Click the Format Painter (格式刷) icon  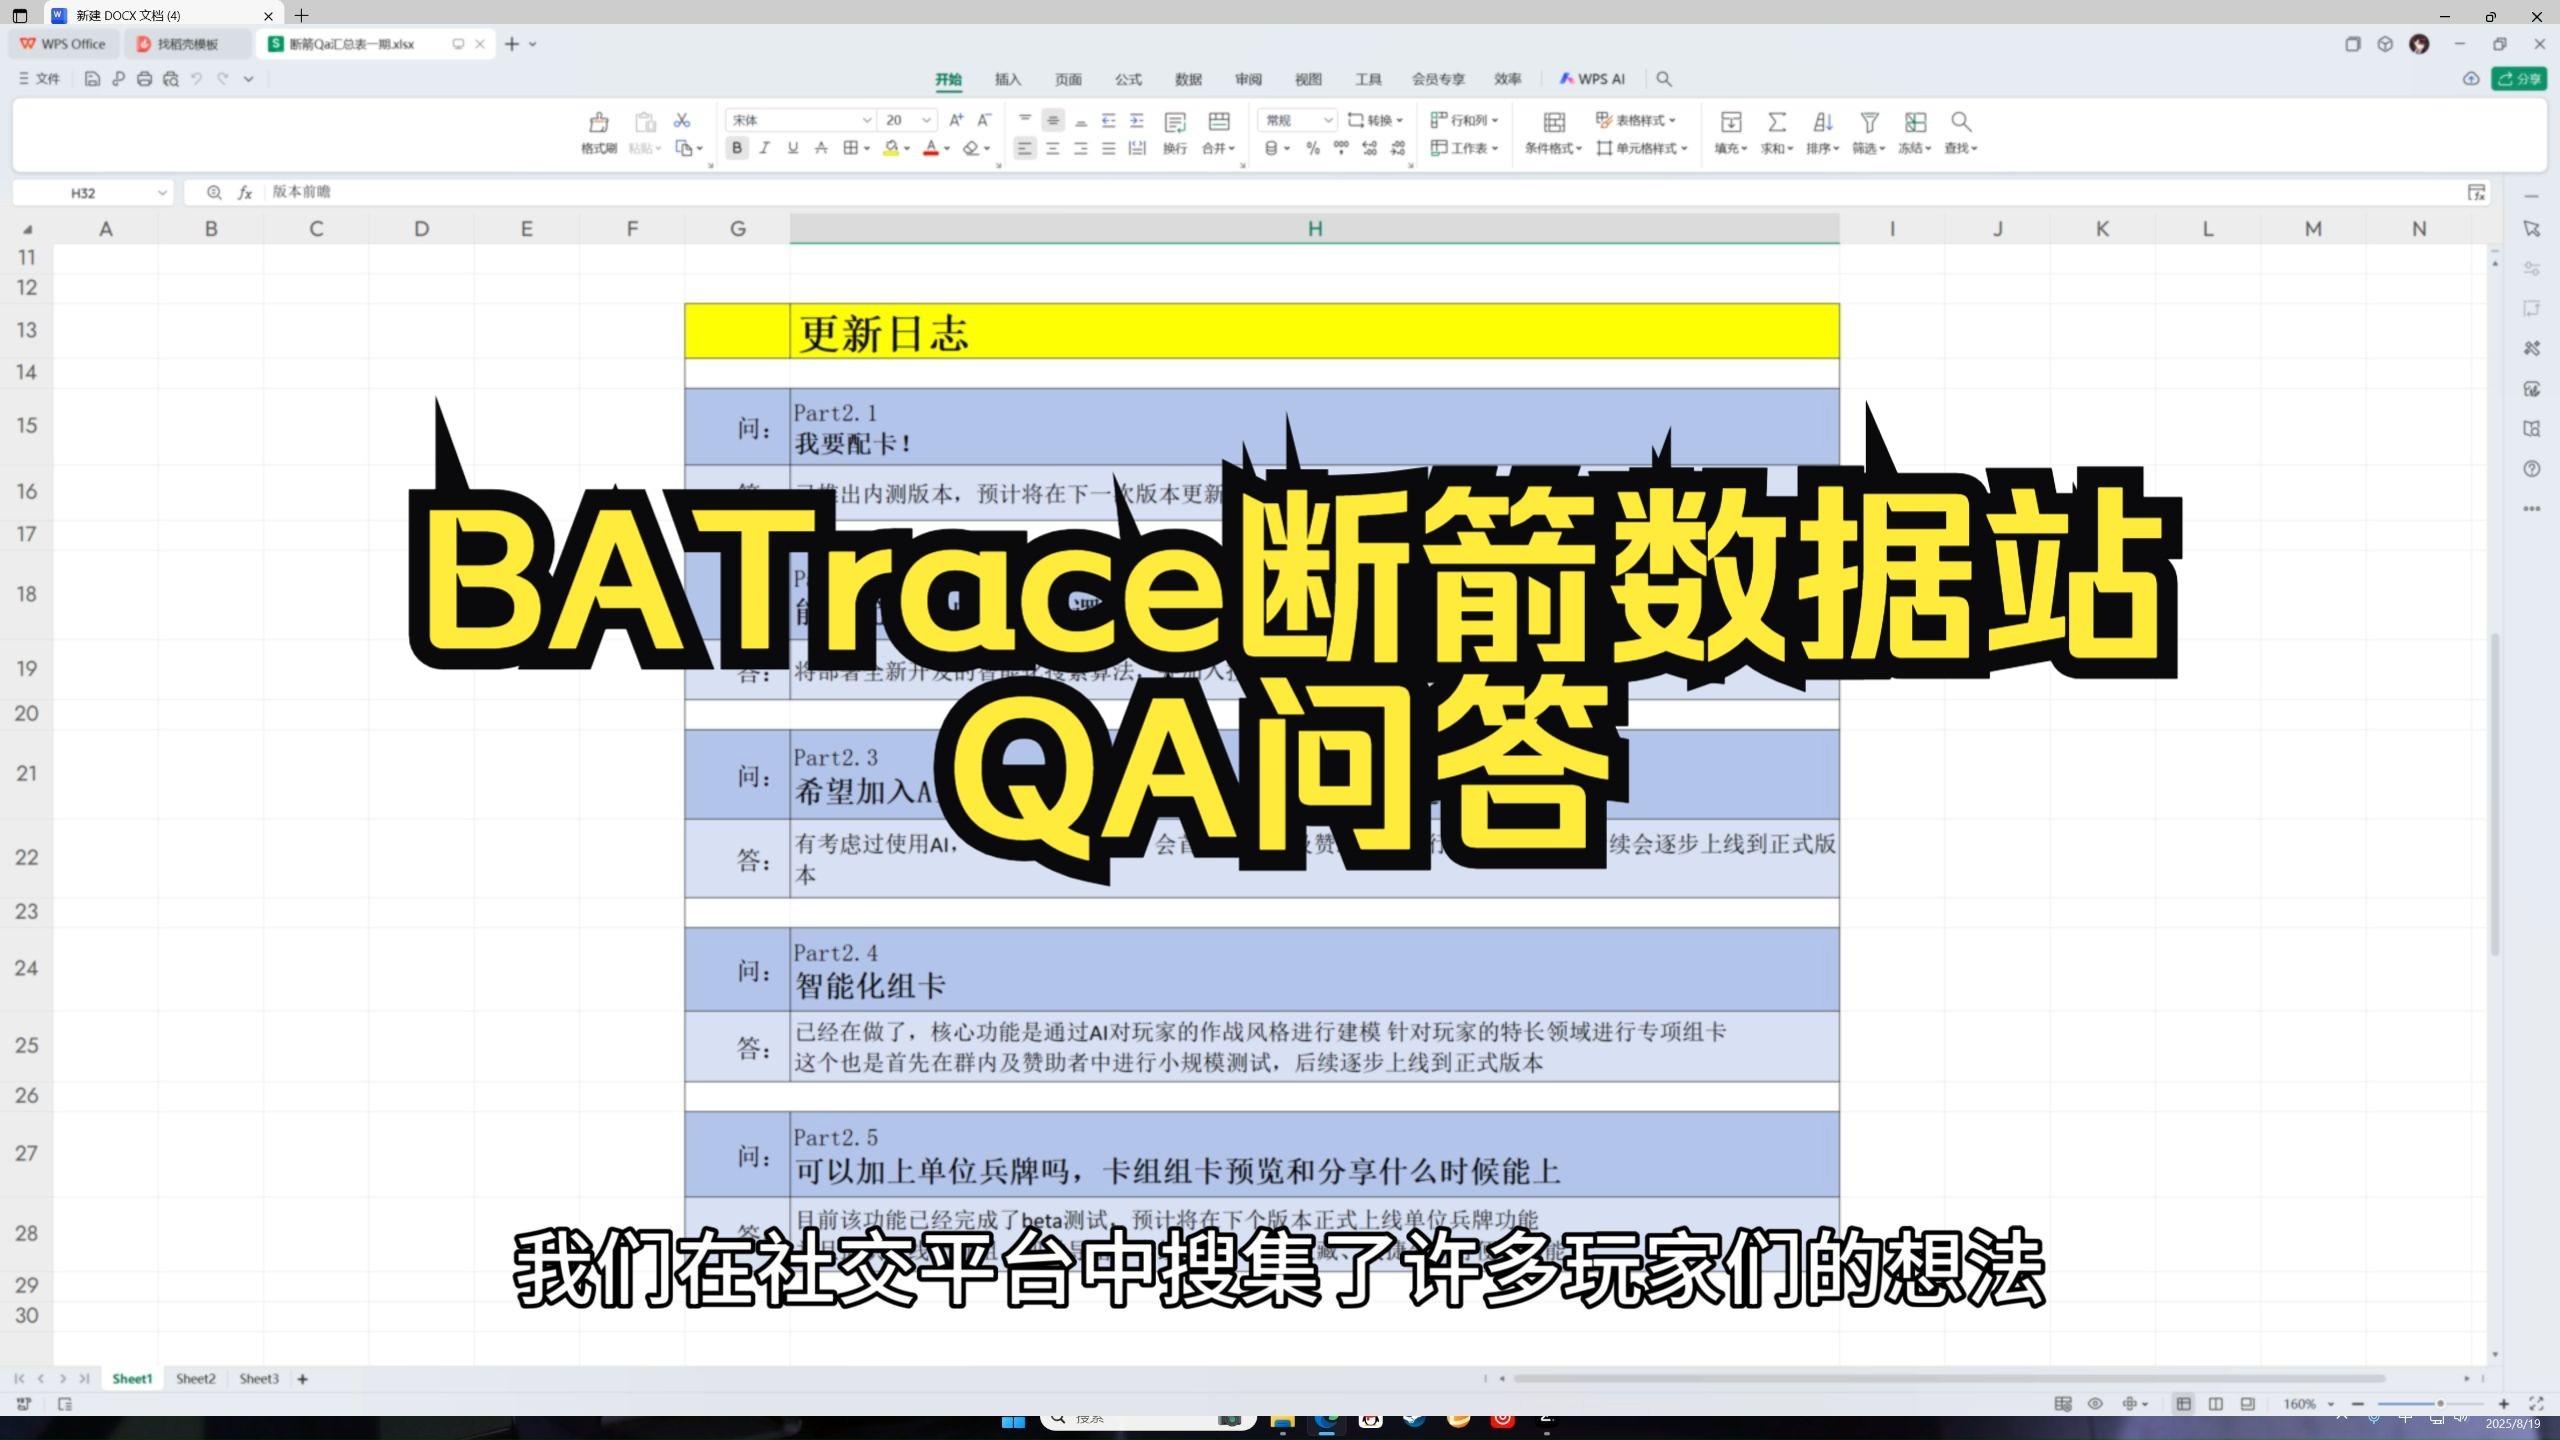(x=598, y=122)
